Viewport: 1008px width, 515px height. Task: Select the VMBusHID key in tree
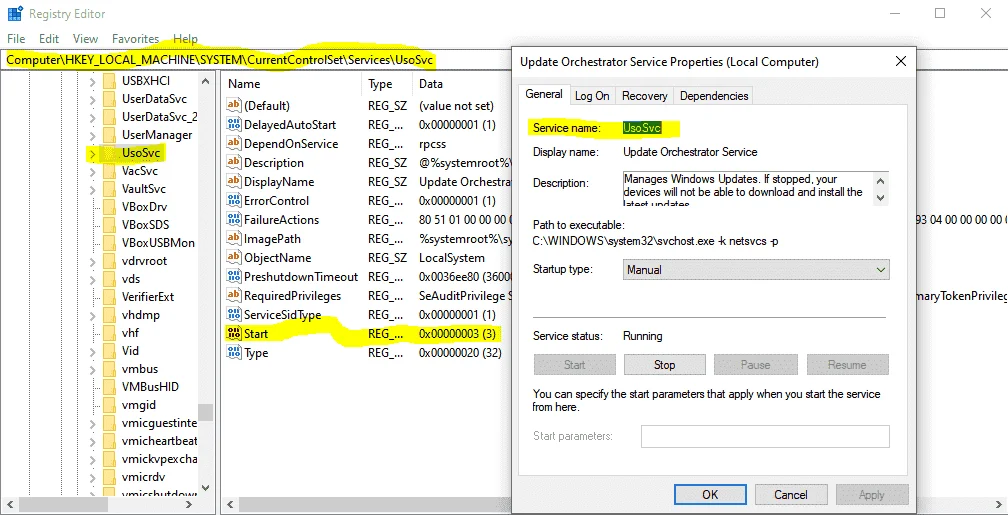150,387
